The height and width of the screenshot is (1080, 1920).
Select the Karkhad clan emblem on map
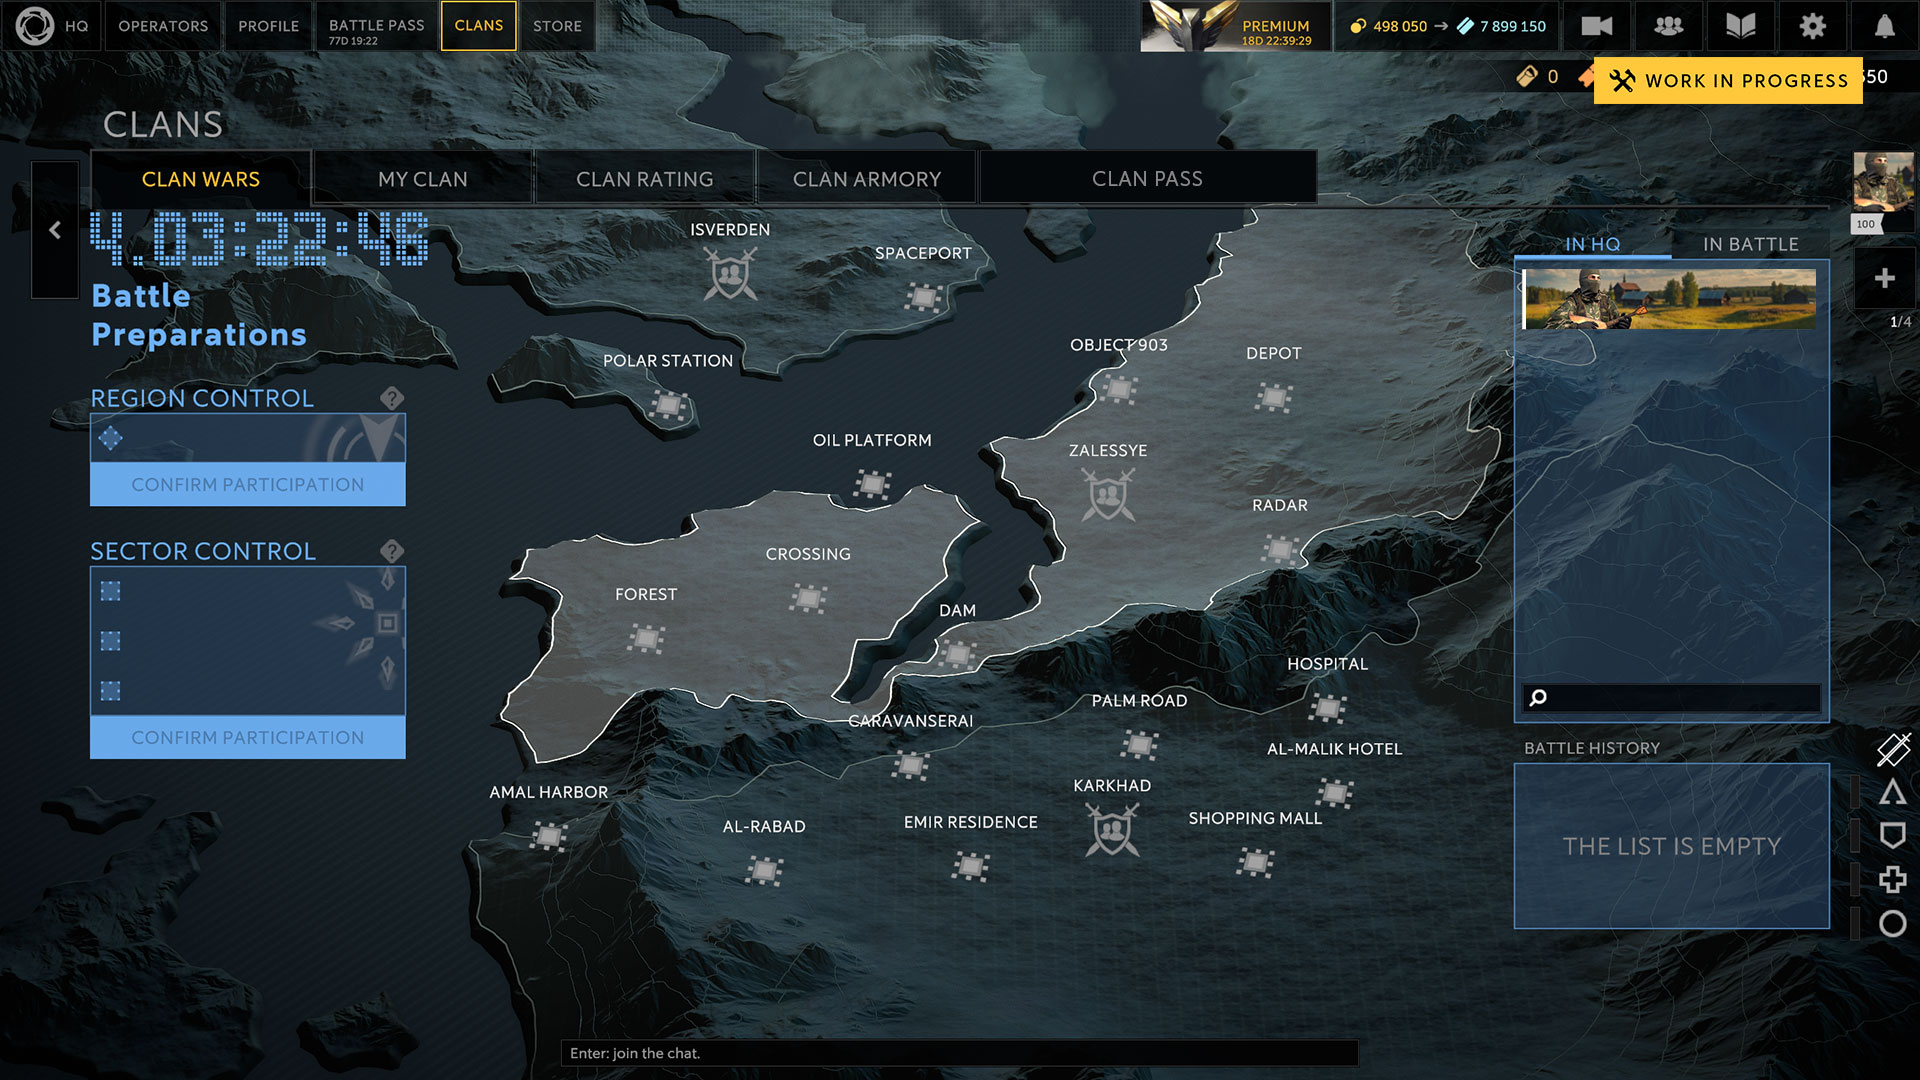point(1112,830)
